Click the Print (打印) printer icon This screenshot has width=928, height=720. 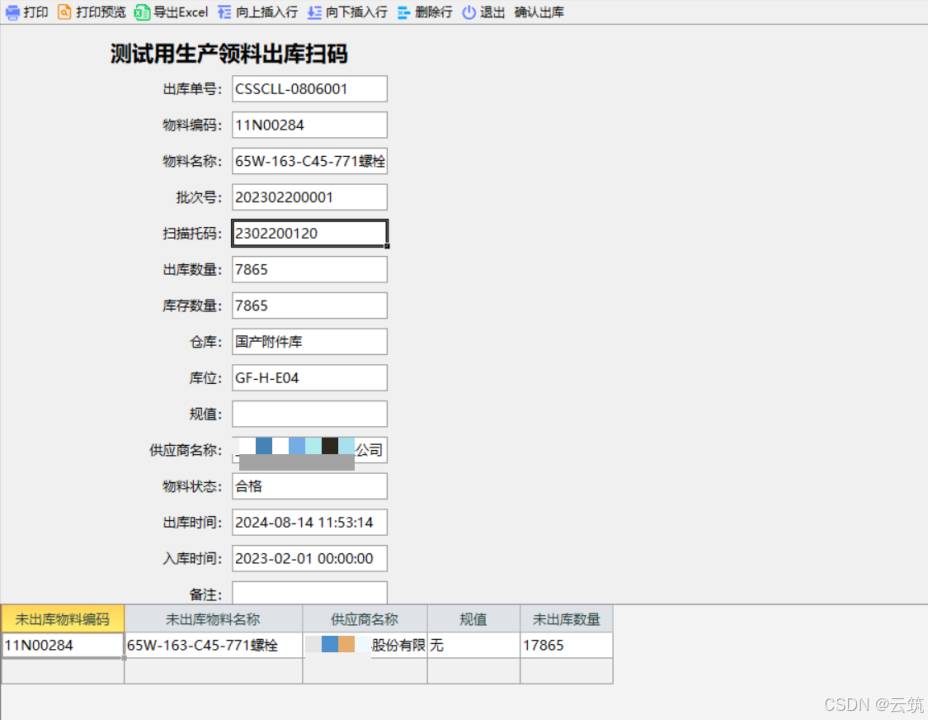(x=13, y=13)
